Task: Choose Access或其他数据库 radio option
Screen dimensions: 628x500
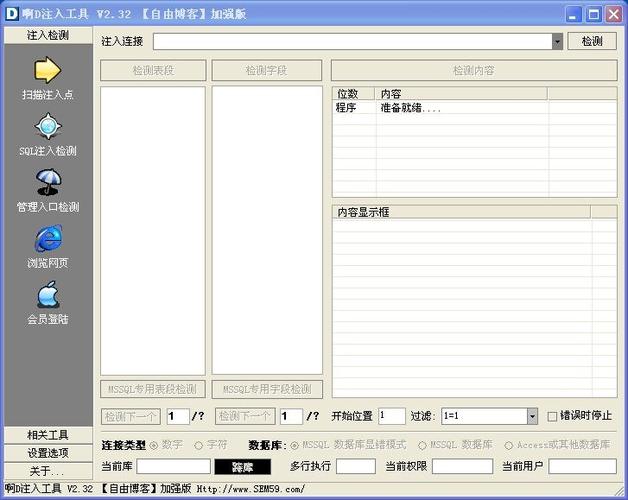Action: (509, 444)
